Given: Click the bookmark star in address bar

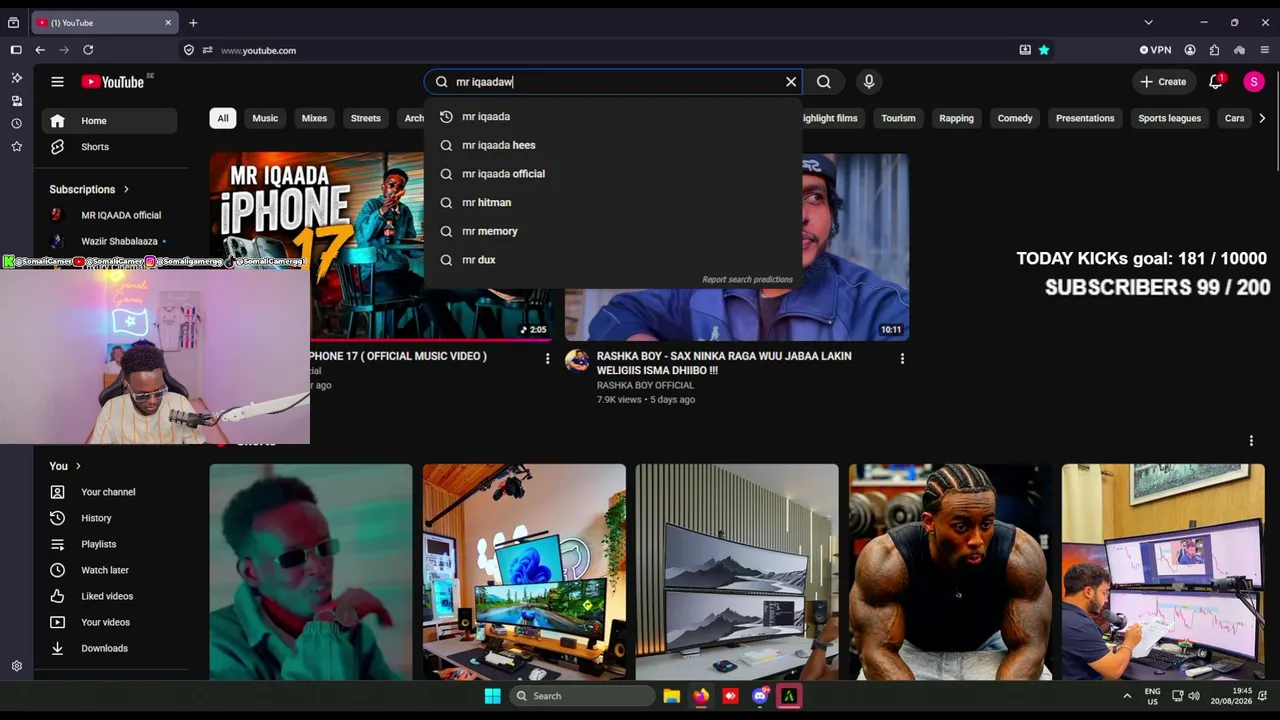Looking at the screenshot, I should (x=1044, y=50).
